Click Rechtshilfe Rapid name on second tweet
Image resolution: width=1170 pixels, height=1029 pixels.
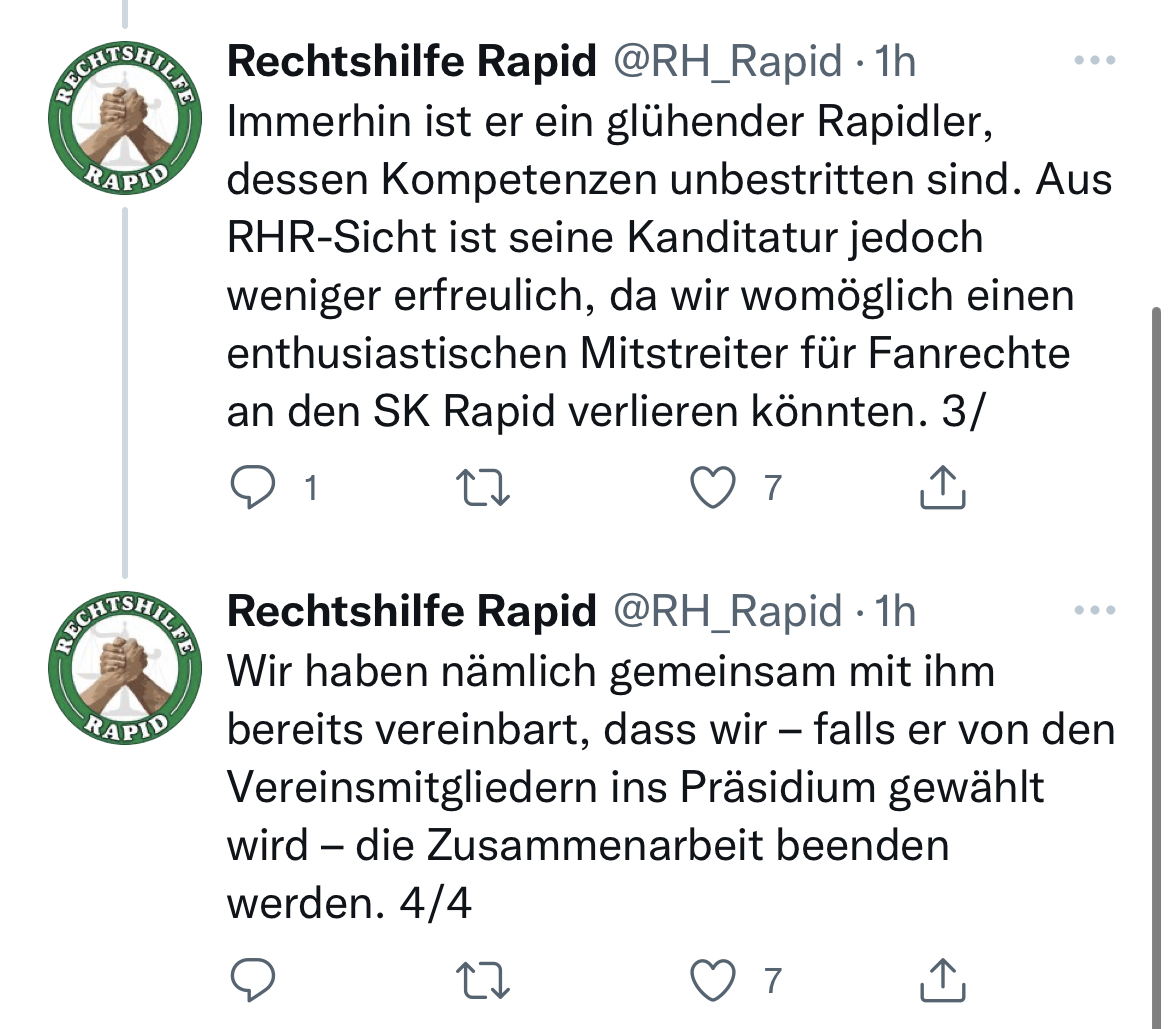(412, 610)
